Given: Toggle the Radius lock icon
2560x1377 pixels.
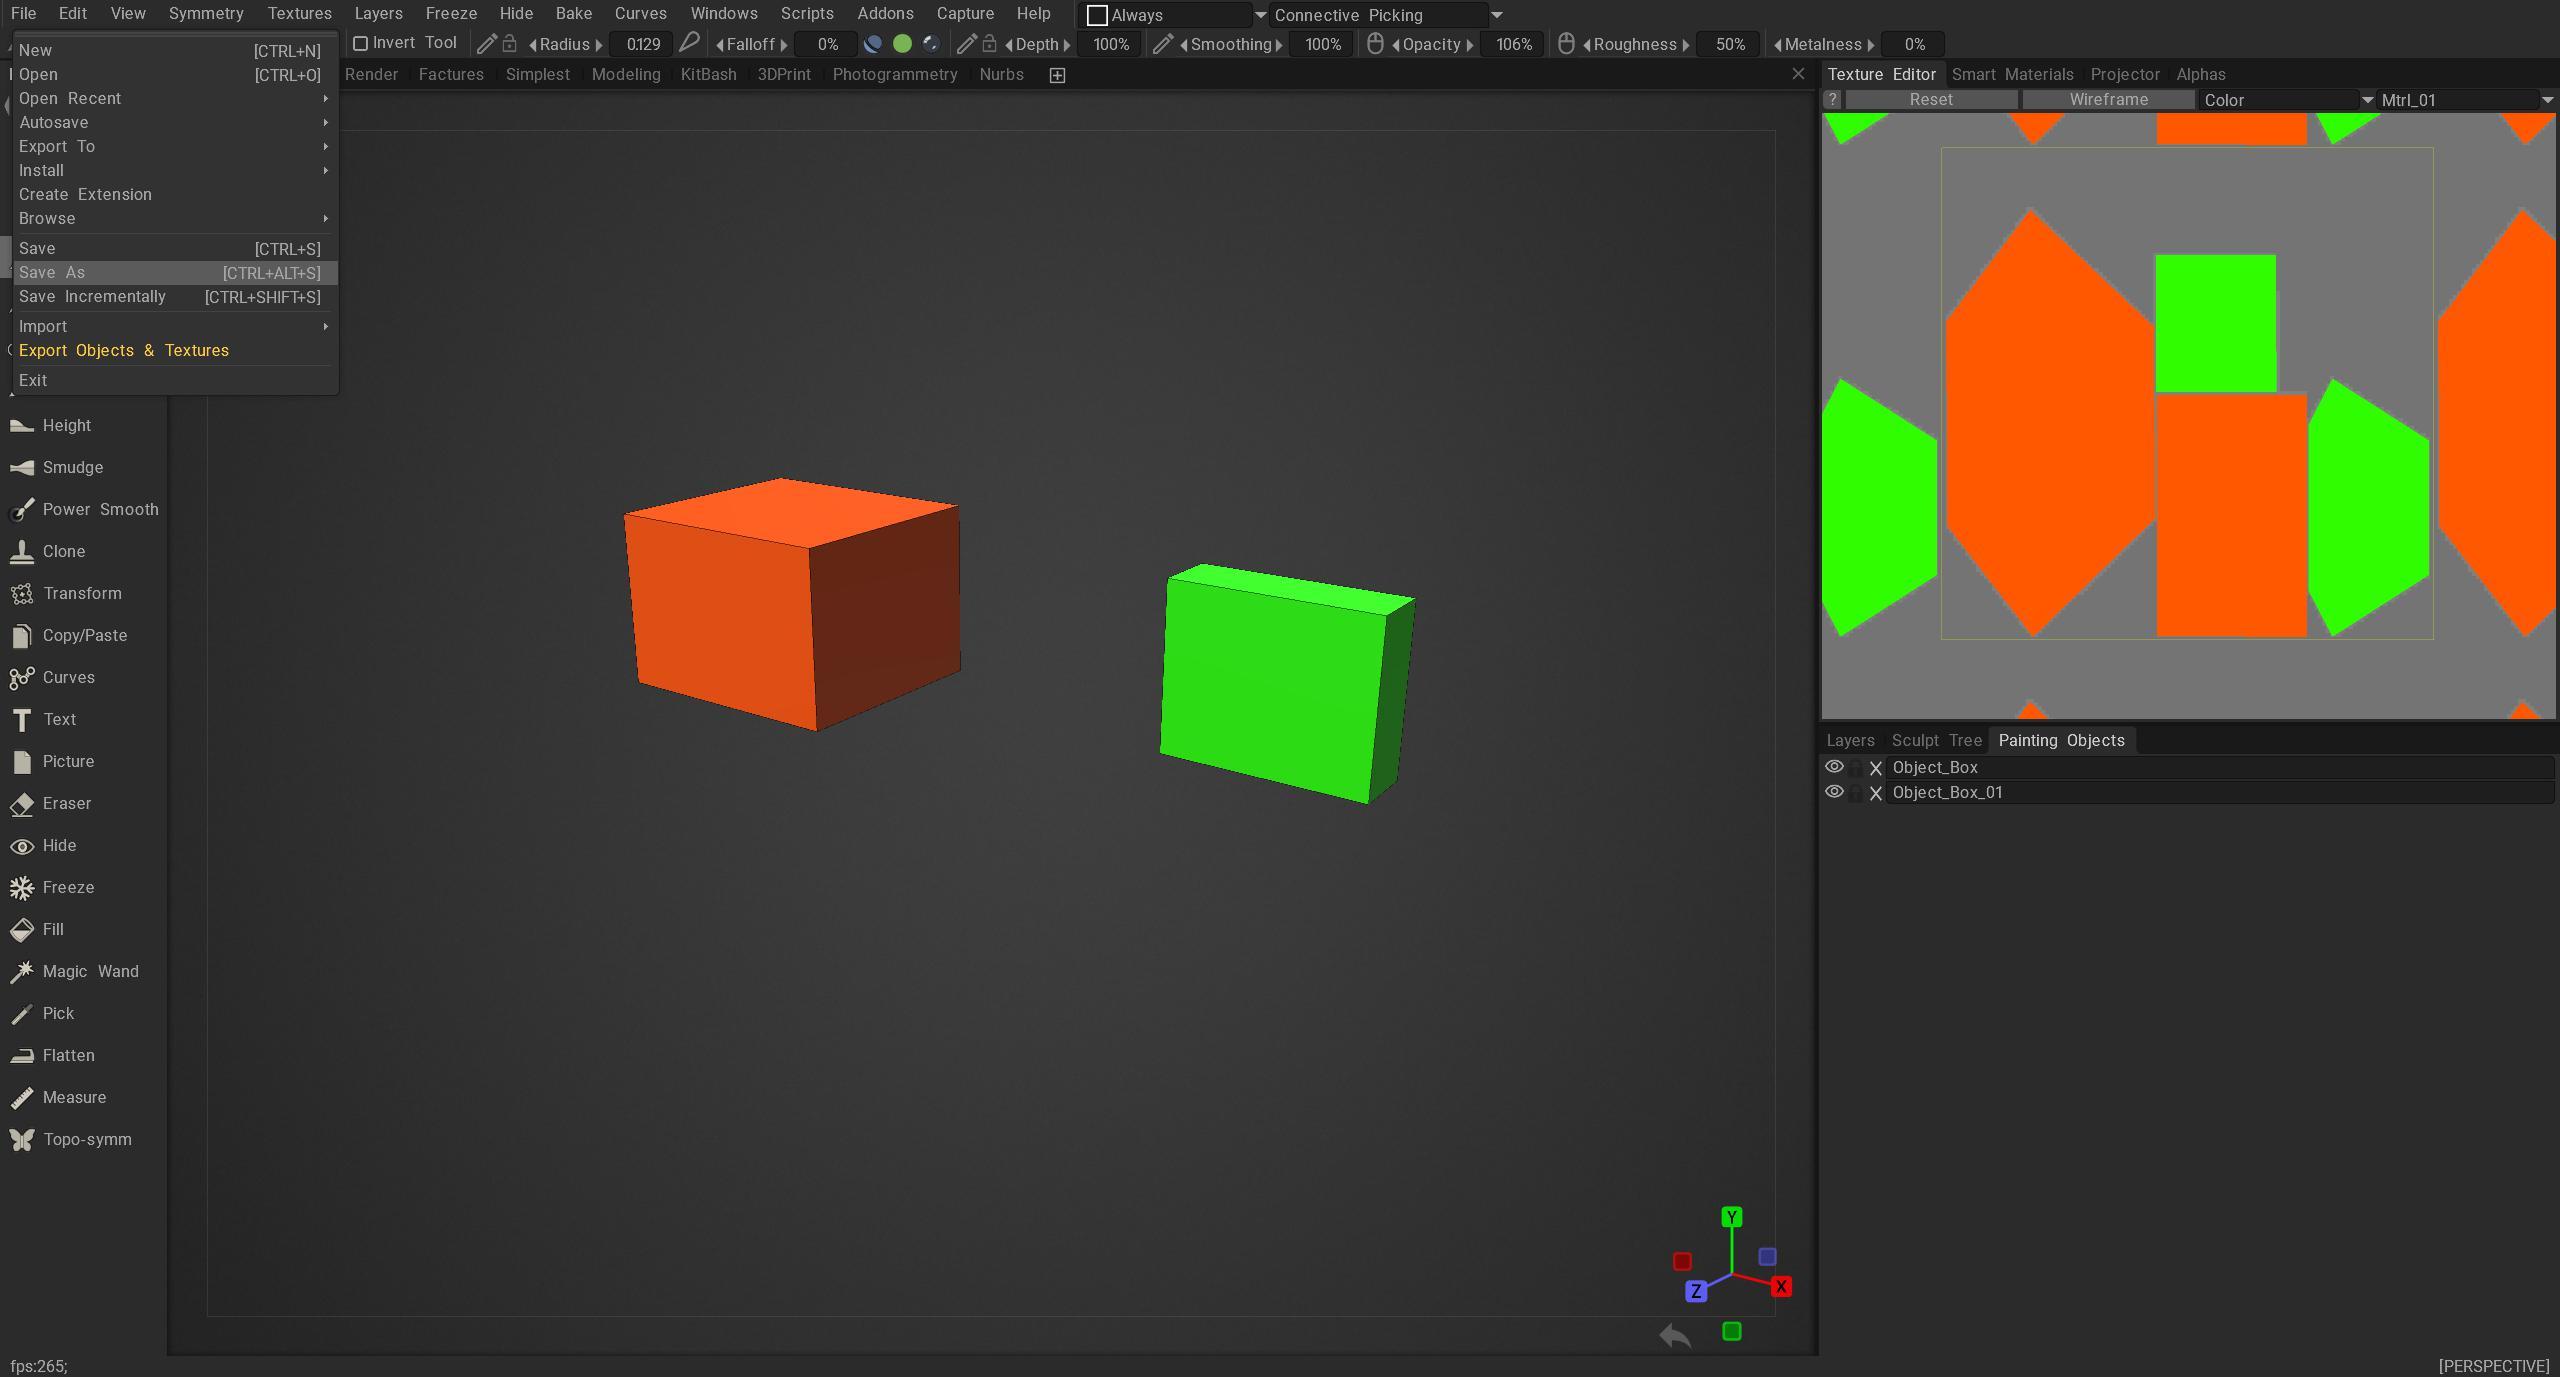Looking at the screenshot, I should coord(509,43).
